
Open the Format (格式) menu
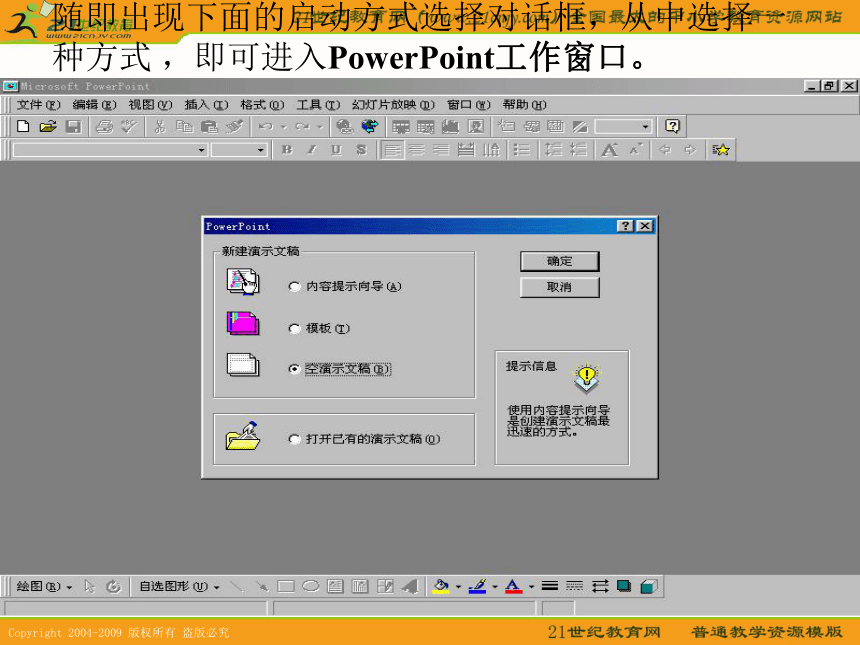point(262,105)
